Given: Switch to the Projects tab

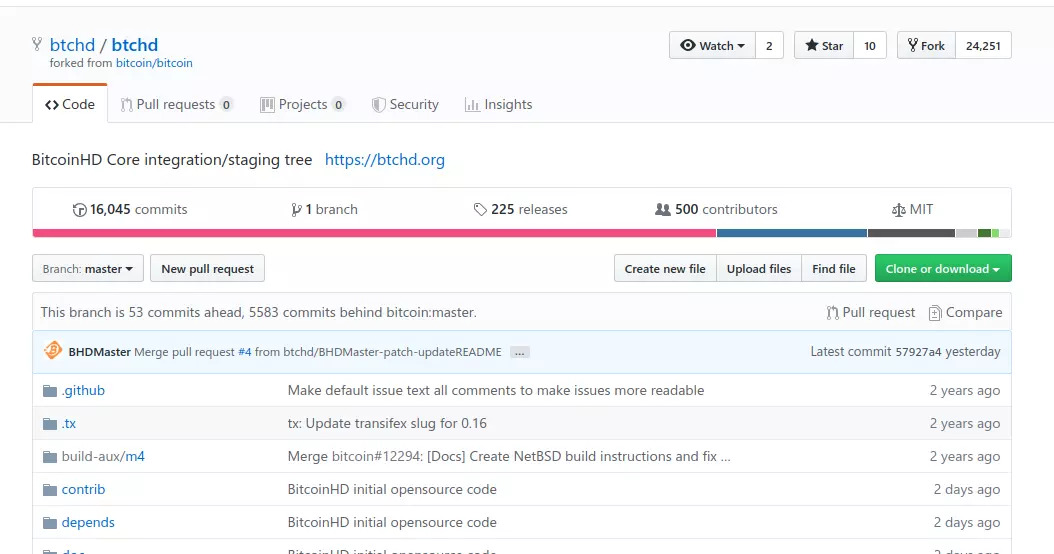Looking at the screenshot, I should pos(302,104).
